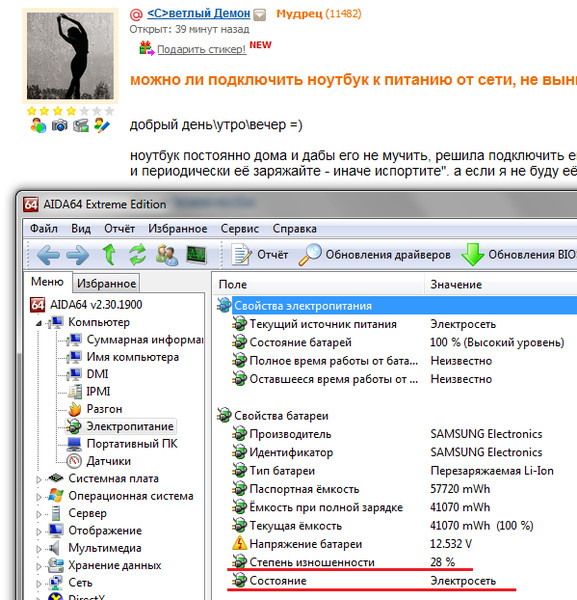
Task: Expand the Системная плата node
Action: (x=39, y=479)
